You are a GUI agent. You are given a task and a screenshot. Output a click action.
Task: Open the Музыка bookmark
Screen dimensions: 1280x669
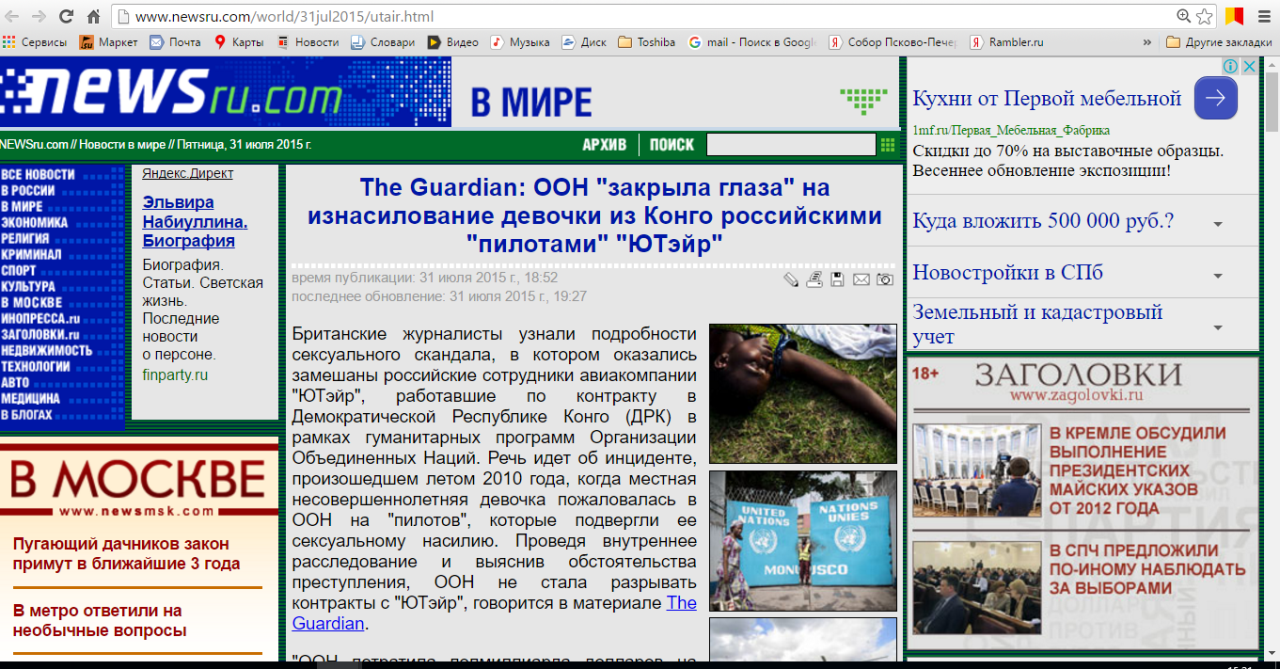520,42
